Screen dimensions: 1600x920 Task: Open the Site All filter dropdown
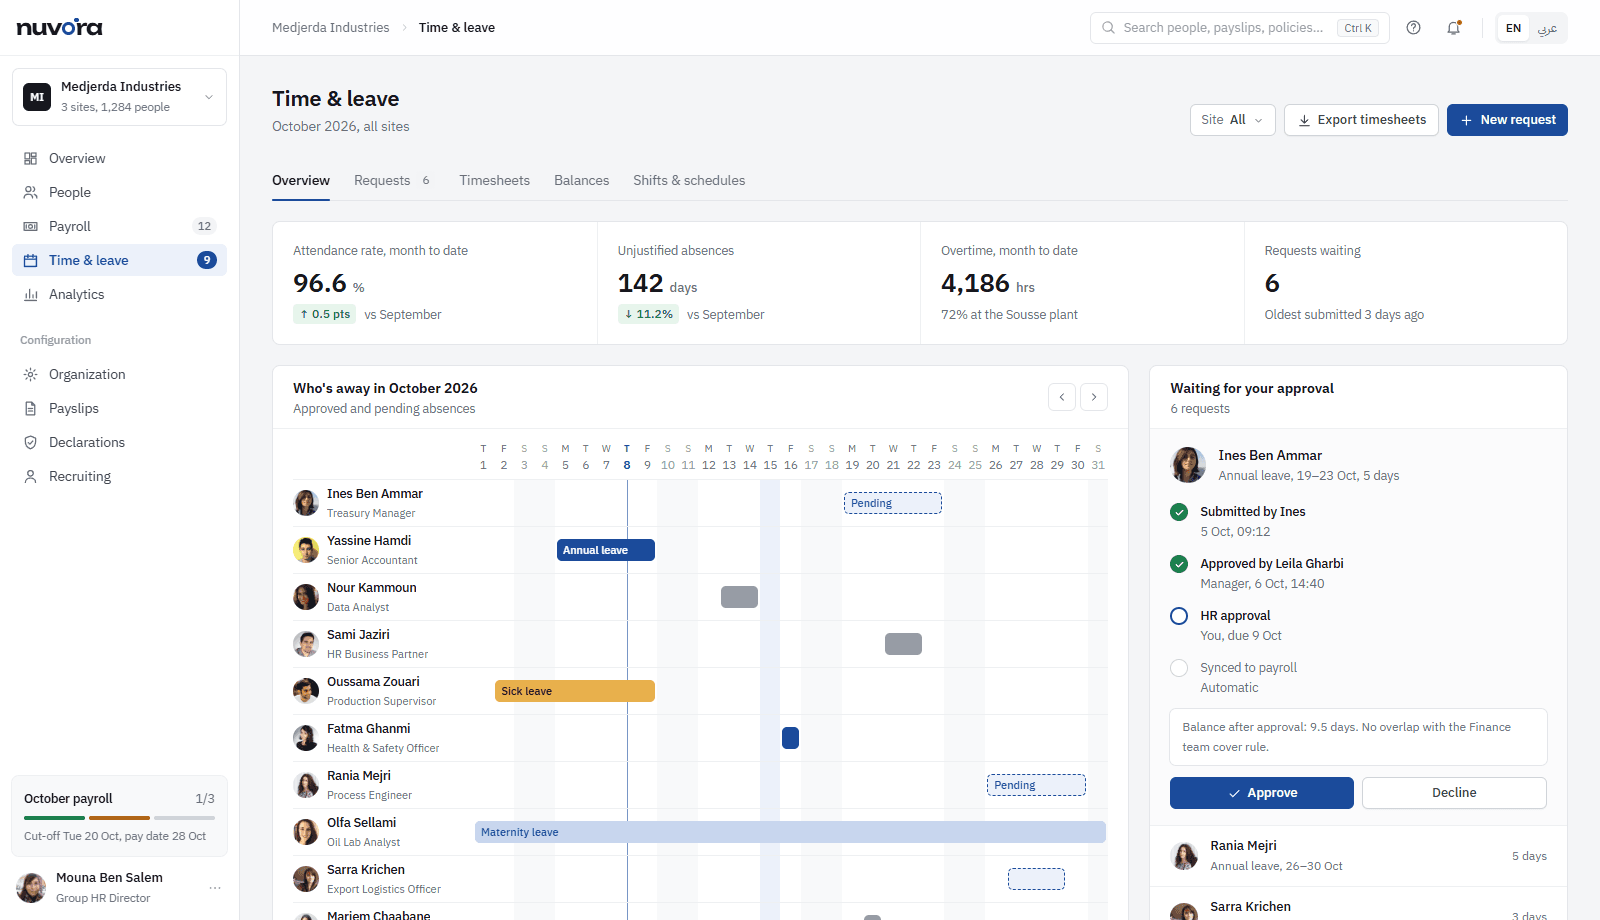point(1232,120)
